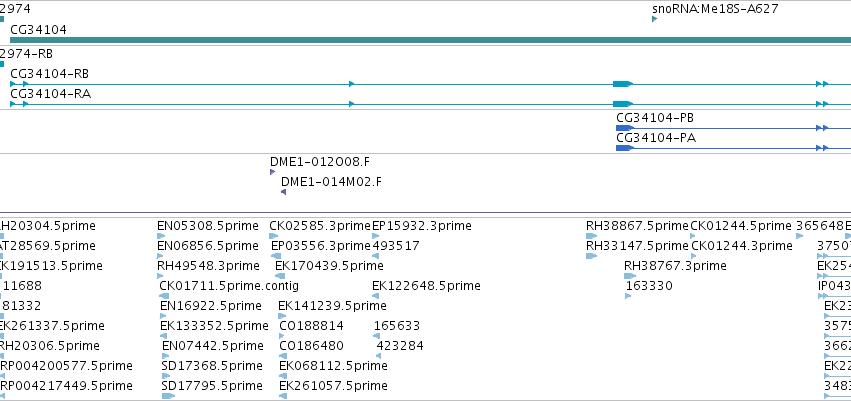Select EST SD17795.5prime

coord(212,386)
